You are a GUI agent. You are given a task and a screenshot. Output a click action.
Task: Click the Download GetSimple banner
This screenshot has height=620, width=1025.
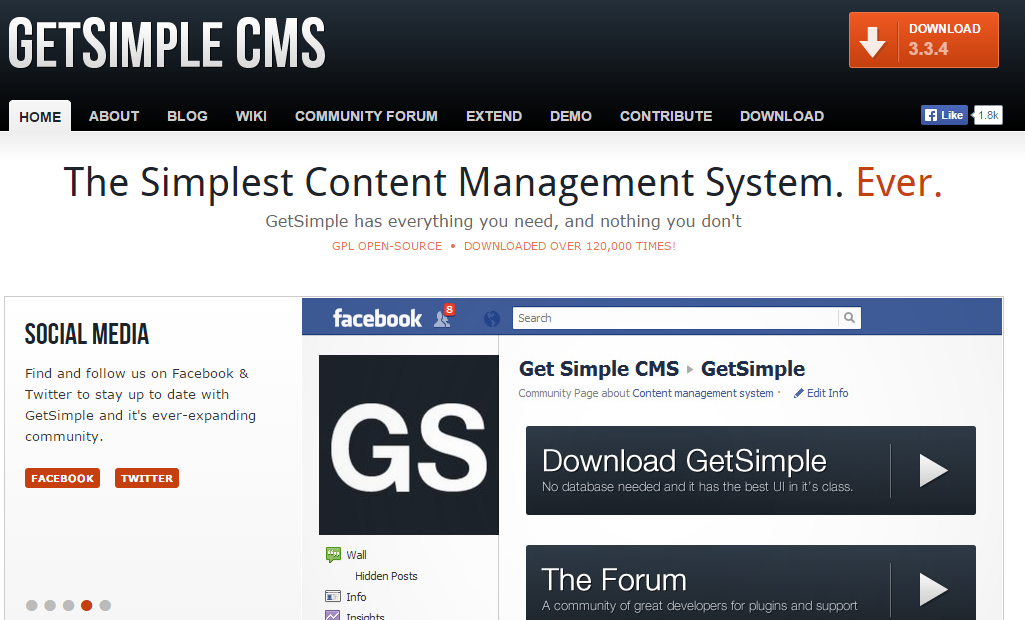click(x=750, y=470)
